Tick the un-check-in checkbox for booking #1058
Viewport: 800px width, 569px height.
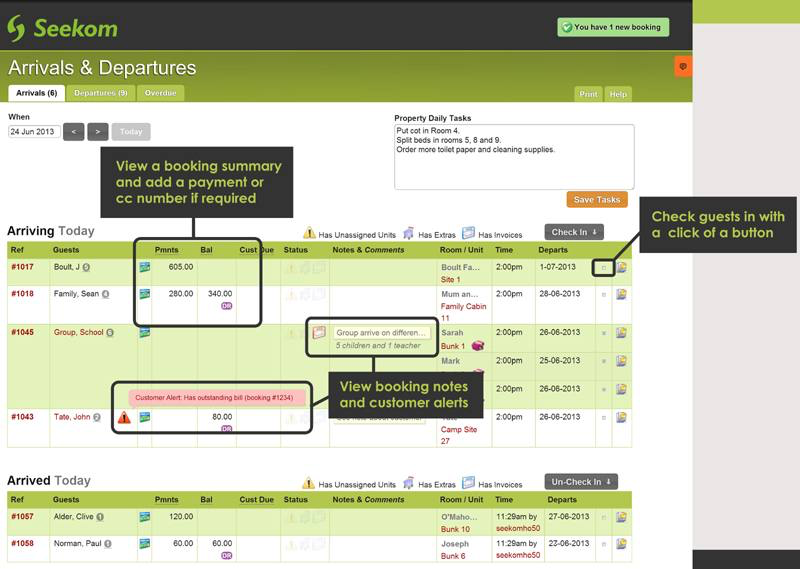point(604,545)
